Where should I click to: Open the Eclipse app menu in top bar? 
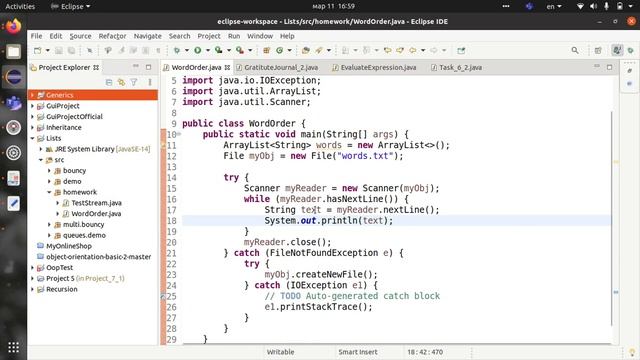71,6
